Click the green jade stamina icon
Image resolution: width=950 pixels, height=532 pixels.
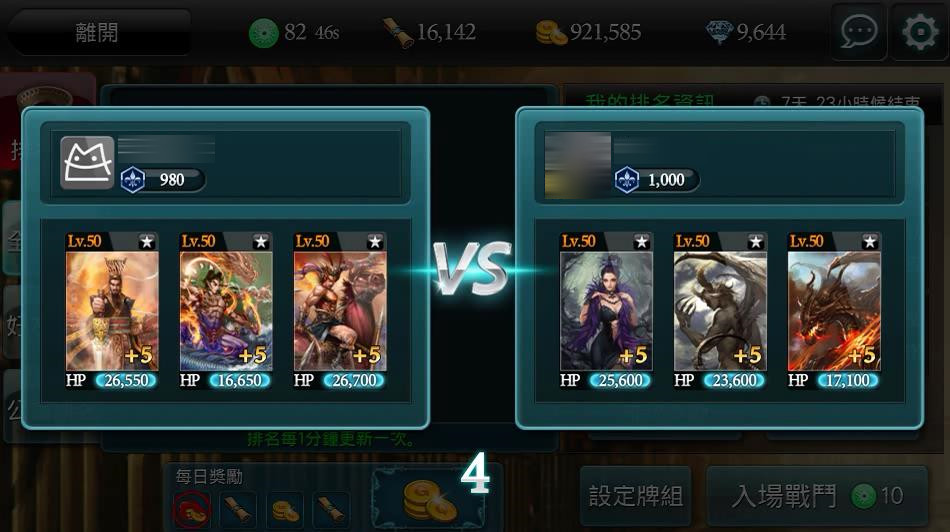tap(264, 33)
